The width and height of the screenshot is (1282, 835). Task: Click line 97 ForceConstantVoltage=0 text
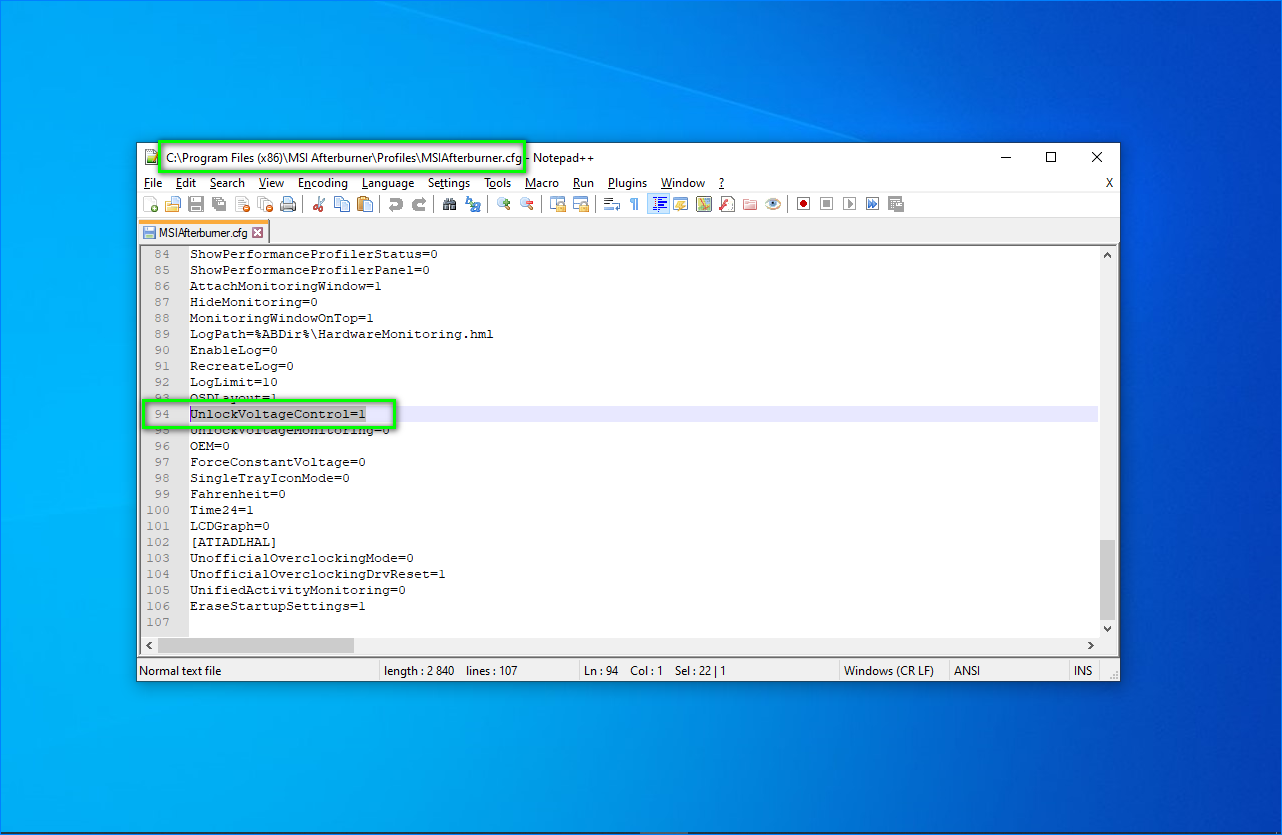pos(277,462)
